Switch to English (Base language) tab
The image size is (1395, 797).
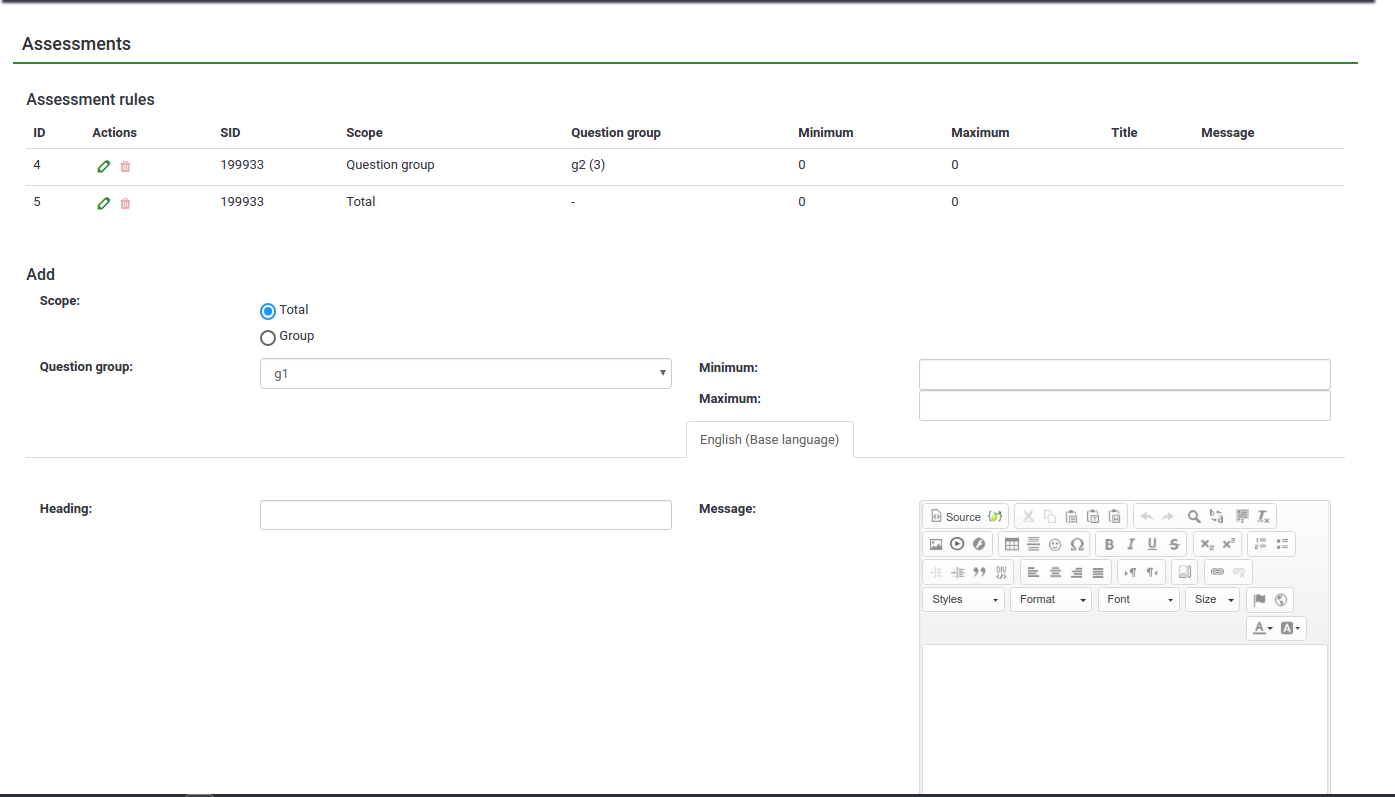[x=769, y=440]
